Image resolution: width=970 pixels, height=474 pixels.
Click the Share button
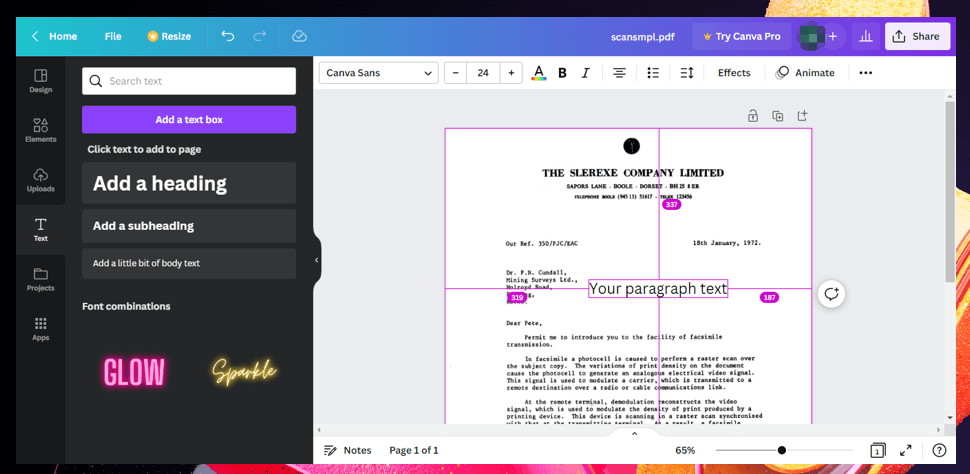pyautogui.click(x=917, y=37)
